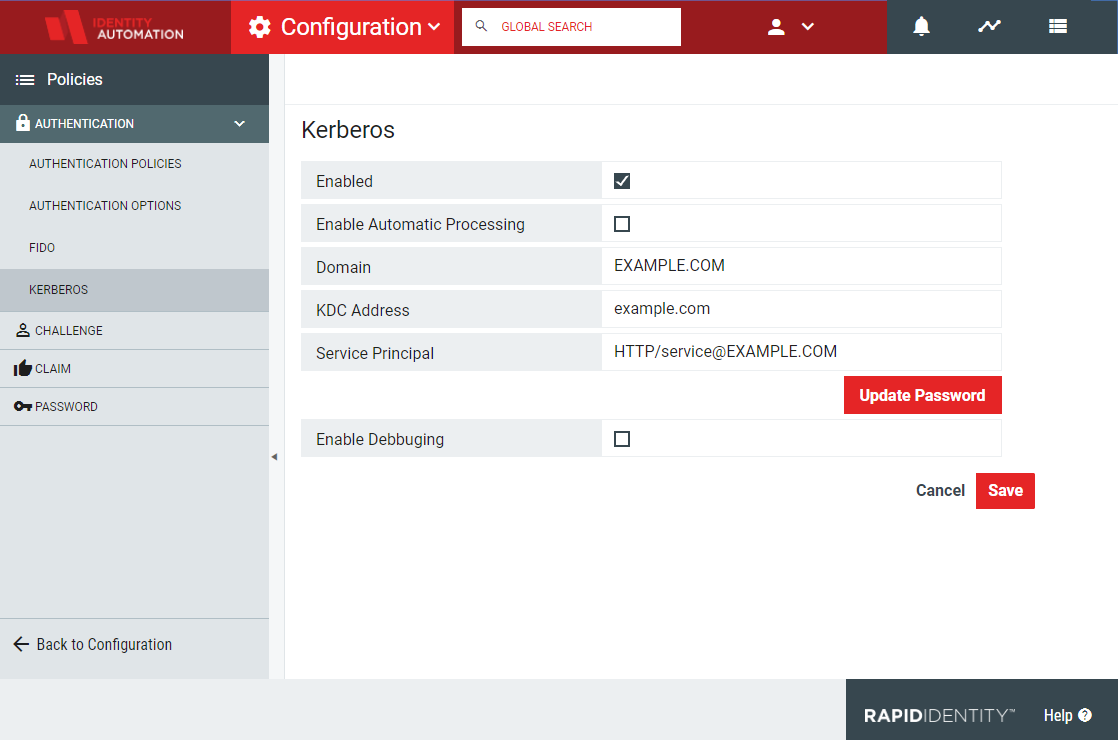The width and height of the screenshot is (1118, 740).
Task: Click the Global Search magnifier icon
Action: pos(481,26)
